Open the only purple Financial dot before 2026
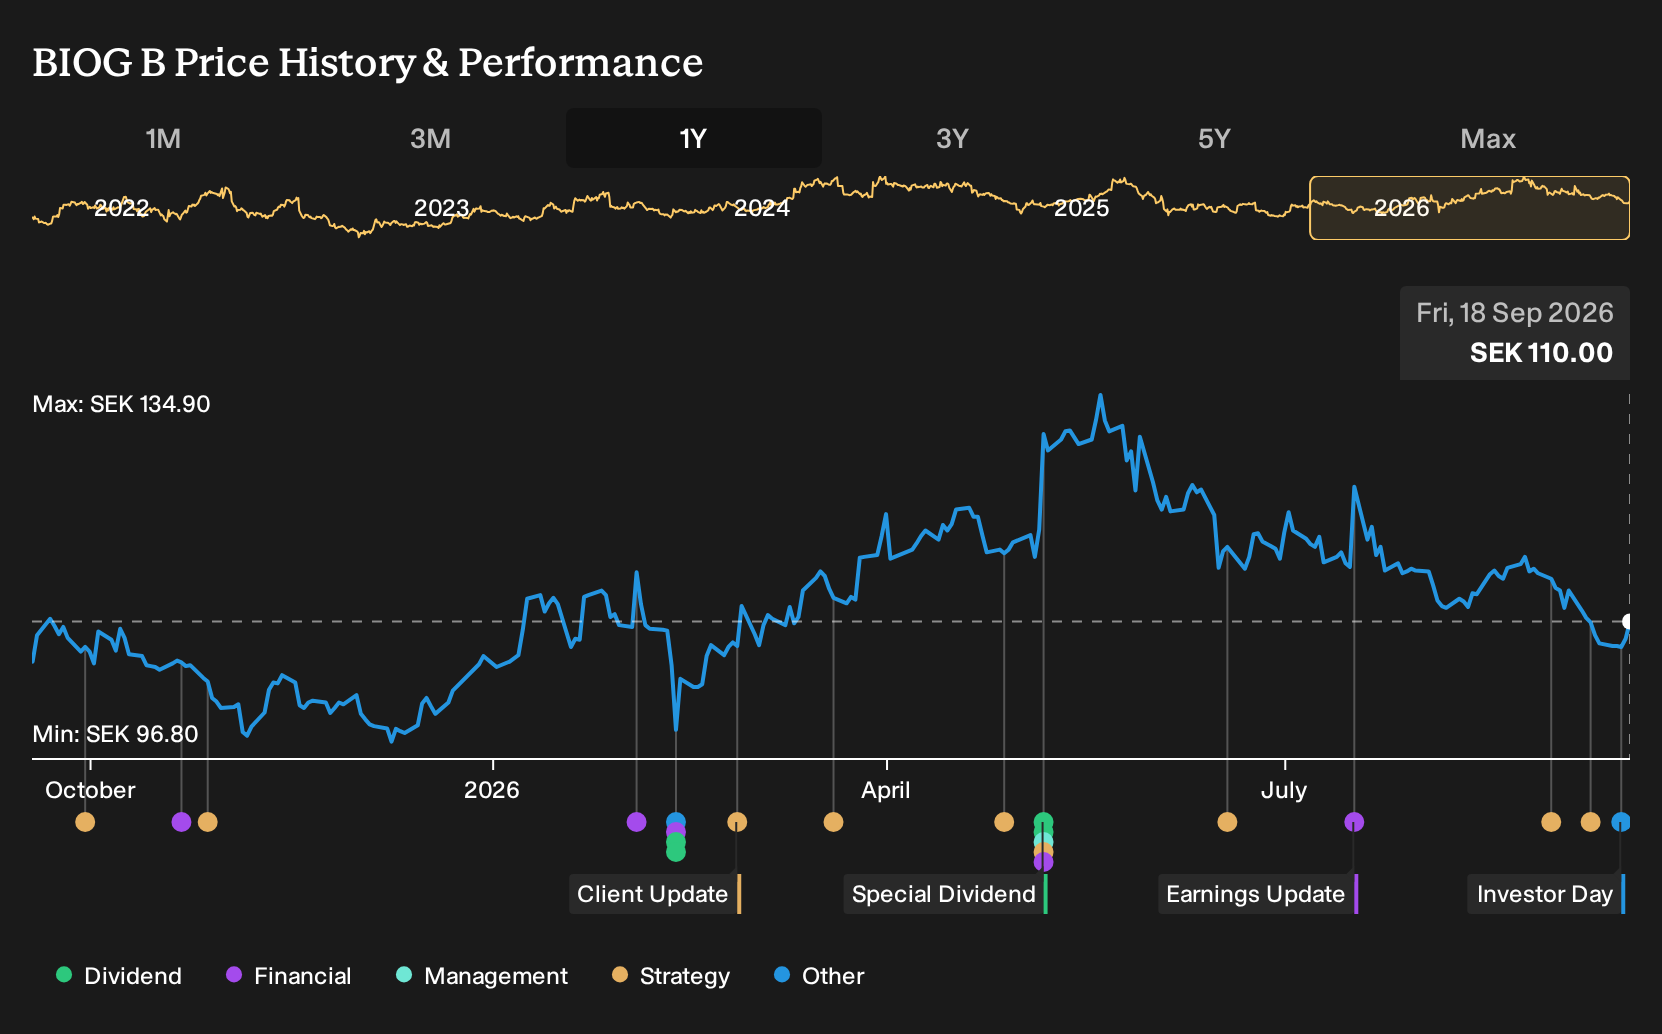The height and width of the screenshot is (1034, 1662). [181, 822]
